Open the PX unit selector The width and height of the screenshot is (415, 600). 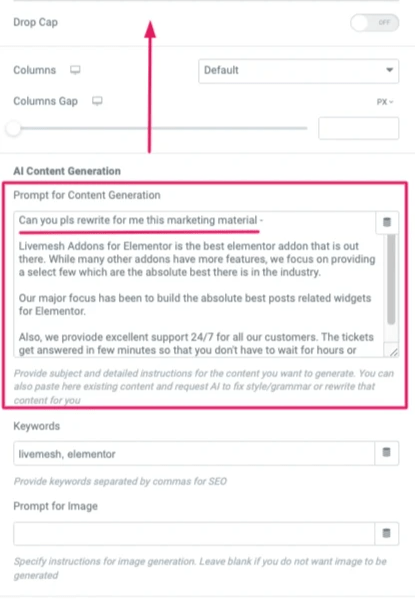click(x=385, y=102)
